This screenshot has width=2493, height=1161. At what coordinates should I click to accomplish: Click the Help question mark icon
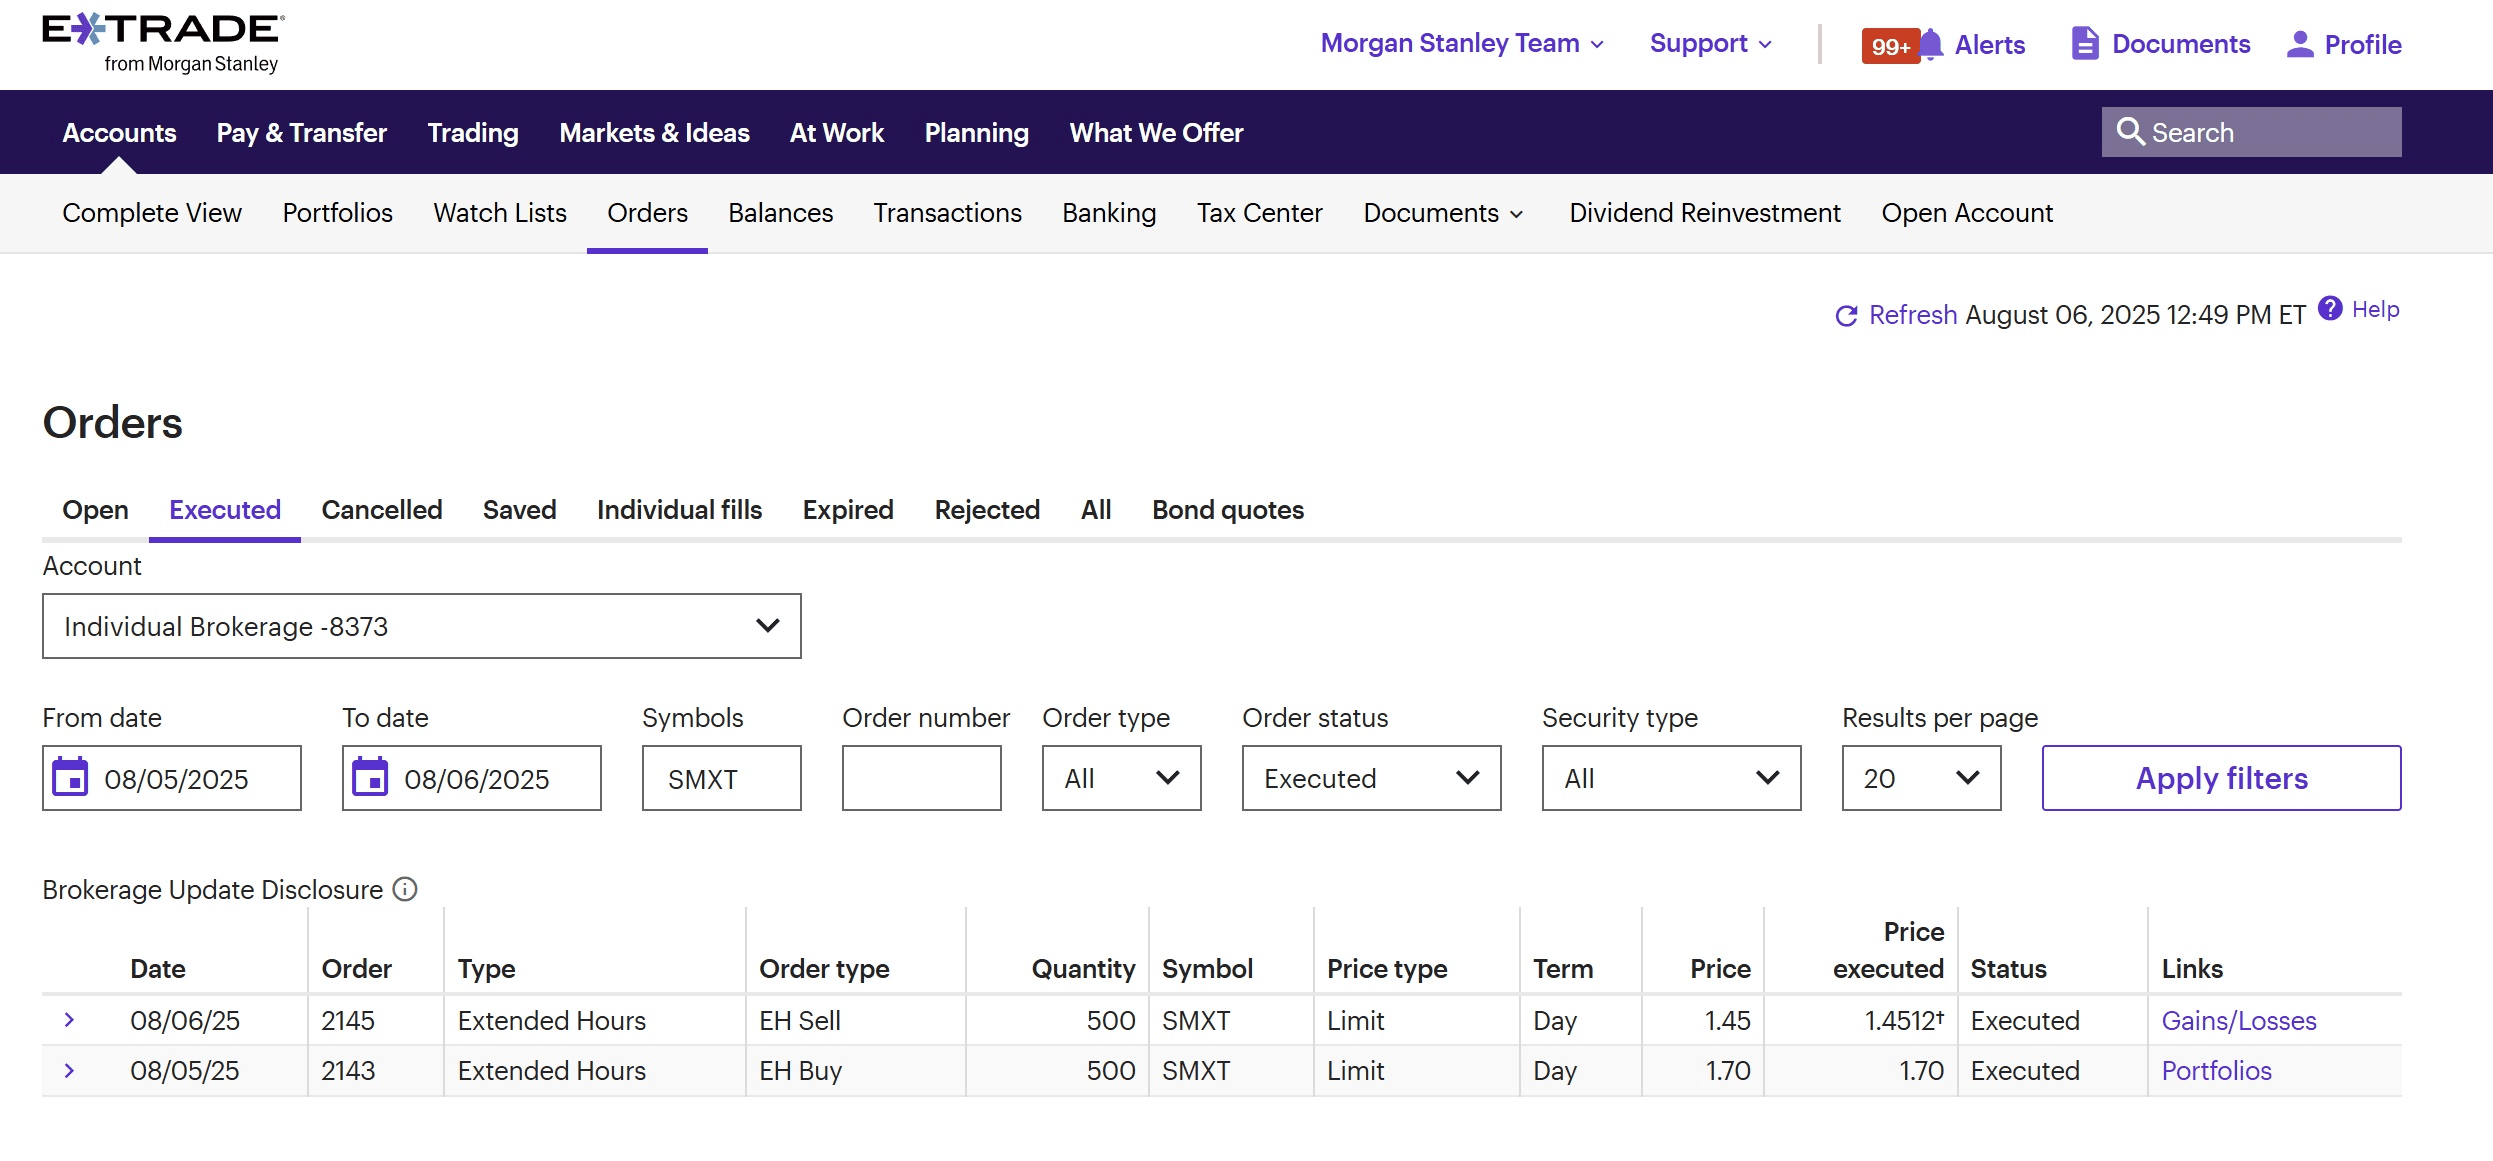click(x=2330, y=309)
